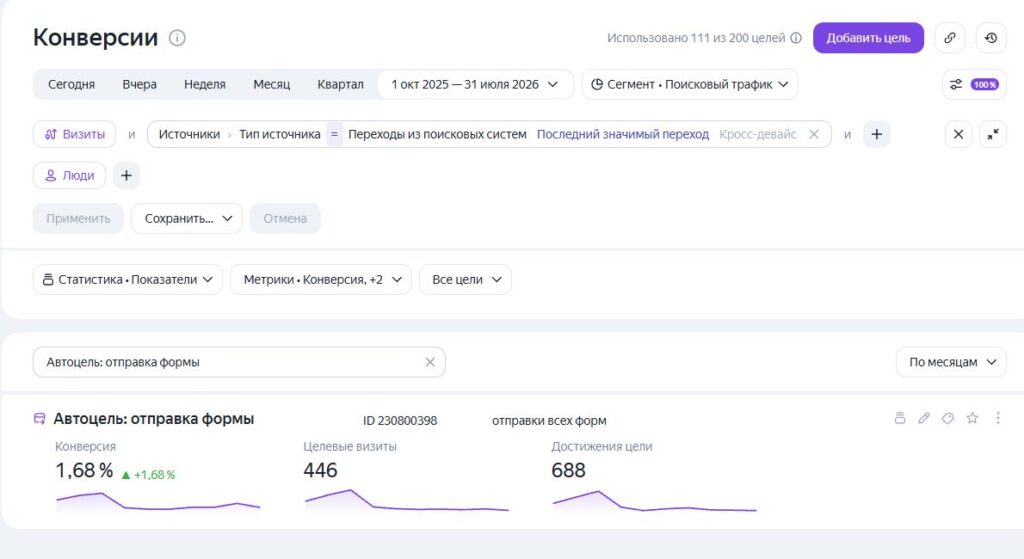Expand Статистика Показатели dropdown
The width and height of the screenshot is (1024, 559).
point(127,280)
